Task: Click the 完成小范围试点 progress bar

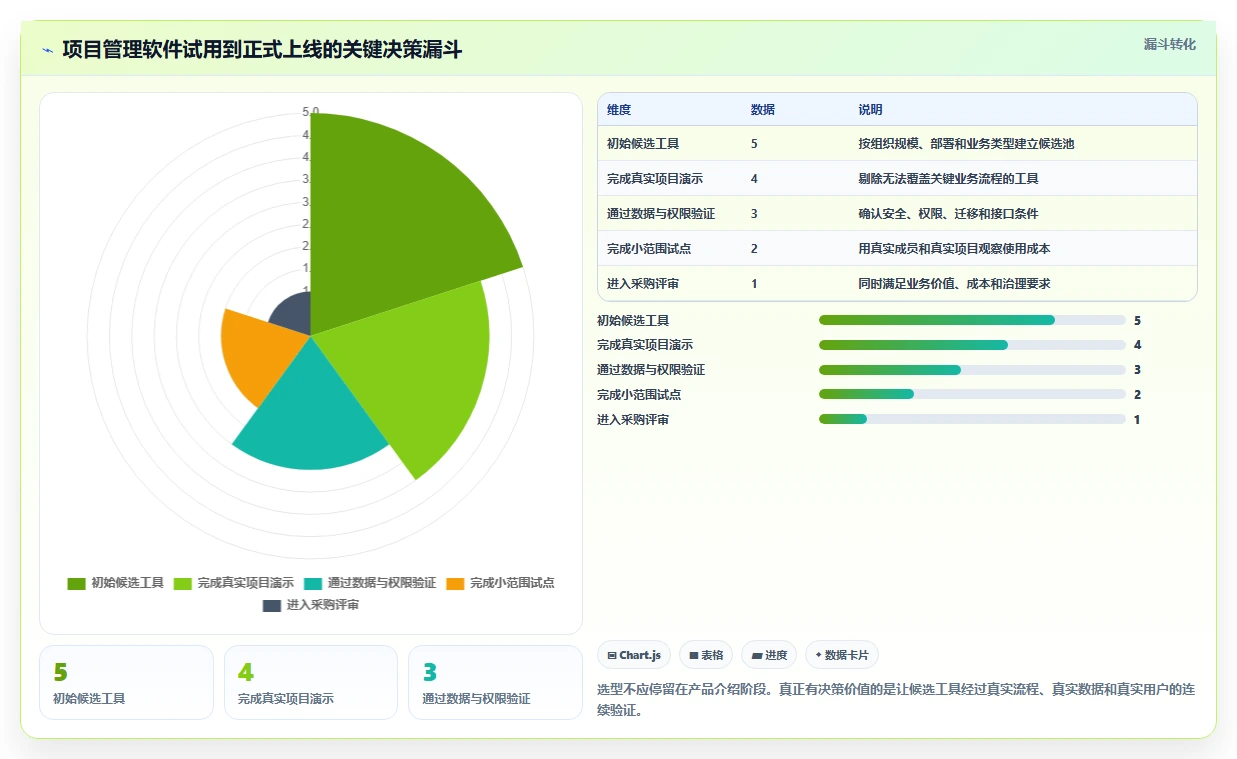Action: coord(972,394)
